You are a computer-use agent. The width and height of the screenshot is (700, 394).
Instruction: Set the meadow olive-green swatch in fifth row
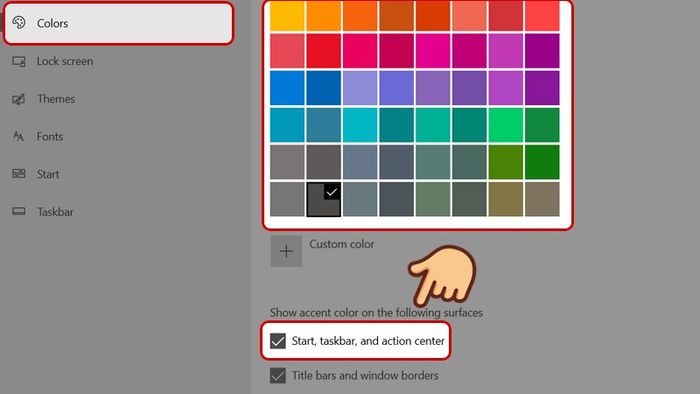coord(506,162)
